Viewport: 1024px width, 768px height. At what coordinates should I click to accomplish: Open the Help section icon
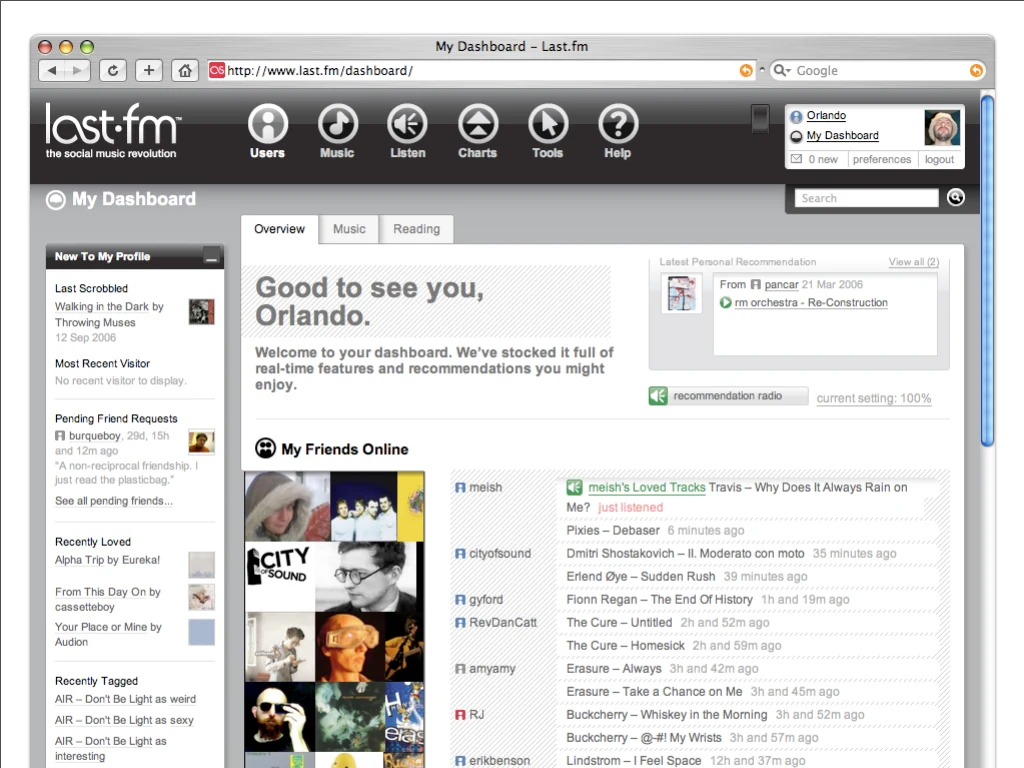coord(618,124)
